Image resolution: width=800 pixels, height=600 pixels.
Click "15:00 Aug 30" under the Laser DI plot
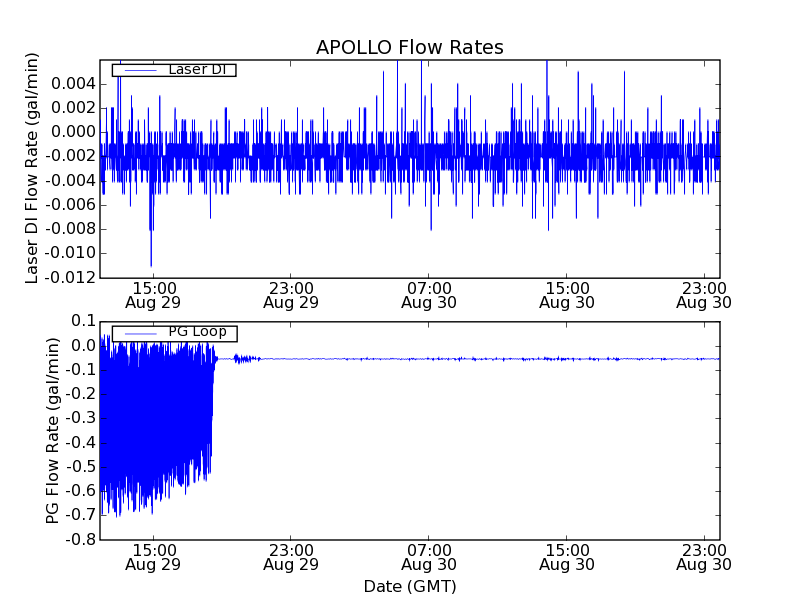(567, 295)
